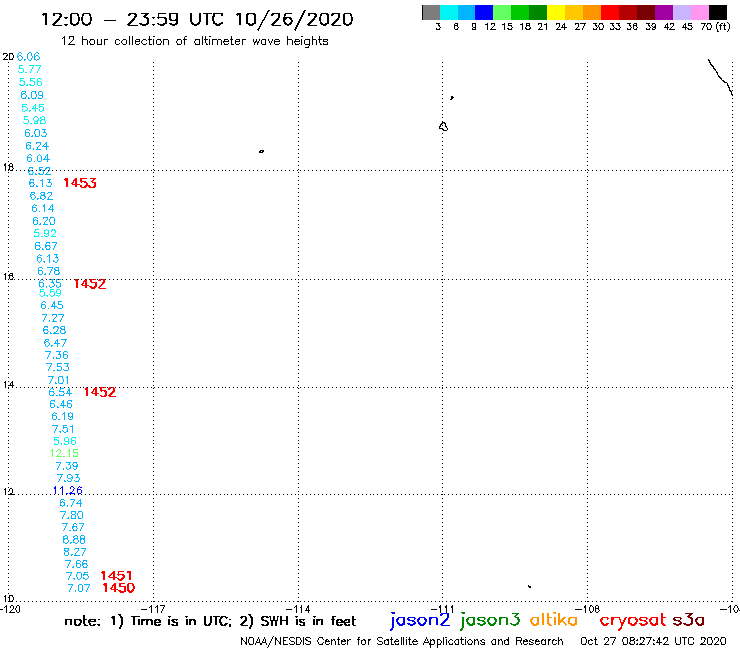
Task: Click the wave height value 5.45
Action: (x=33, y=108)
